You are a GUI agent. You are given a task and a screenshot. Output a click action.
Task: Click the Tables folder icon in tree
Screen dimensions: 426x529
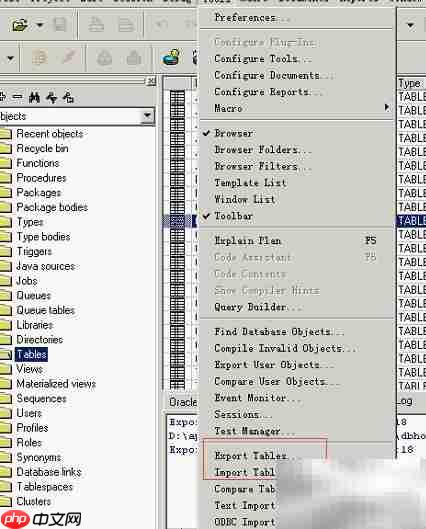point(5,355)
